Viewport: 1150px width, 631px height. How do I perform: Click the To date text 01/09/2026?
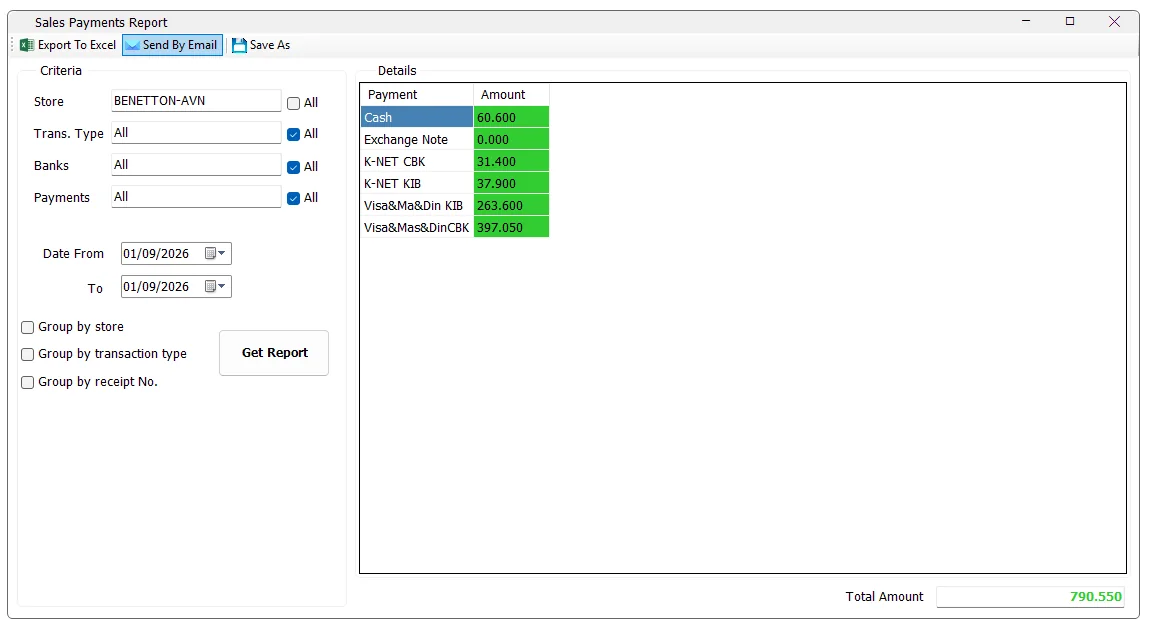pyautogui.click(x=156, y=287)
